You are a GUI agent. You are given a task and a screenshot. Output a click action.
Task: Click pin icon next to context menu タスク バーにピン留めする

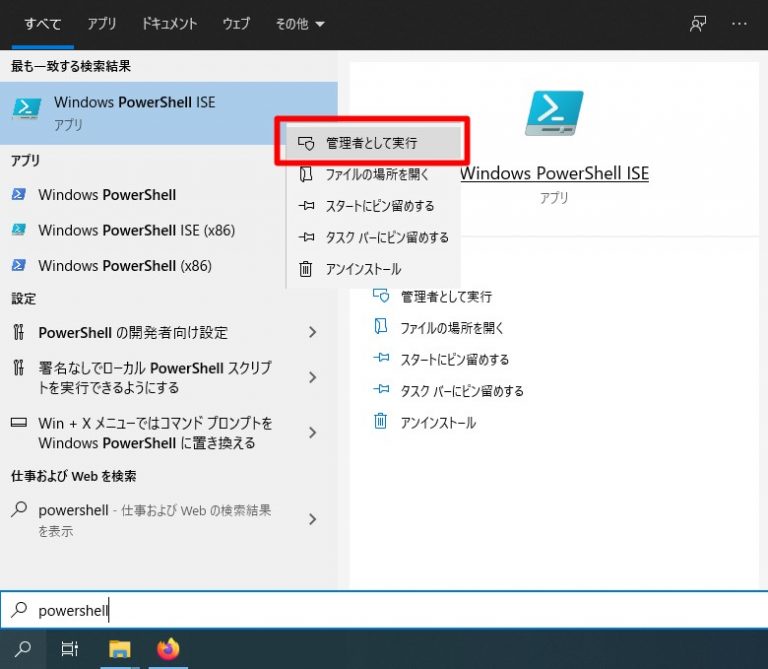307,238
